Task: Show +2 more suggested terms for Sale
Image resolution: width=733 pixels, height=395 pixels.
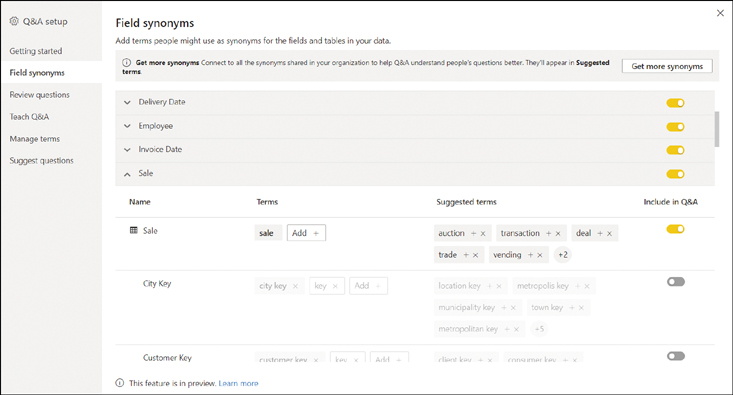Action: click(x=563, y=255)
